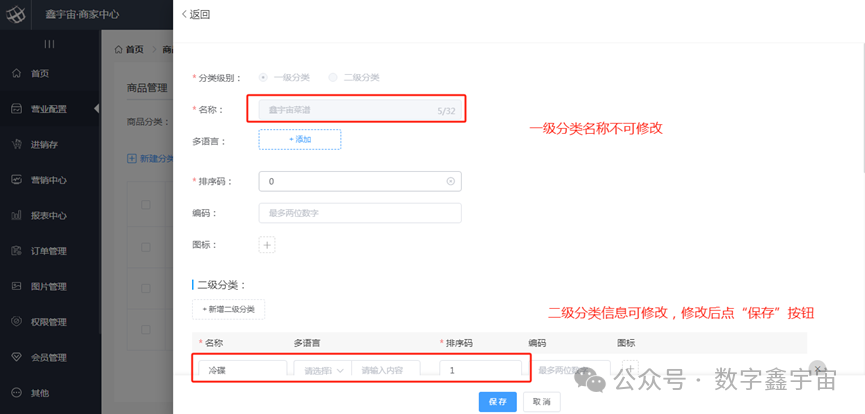This screenshot has height=414, width=865.
Task: Select the 一级分类 radio button
Action: [263, 77]
